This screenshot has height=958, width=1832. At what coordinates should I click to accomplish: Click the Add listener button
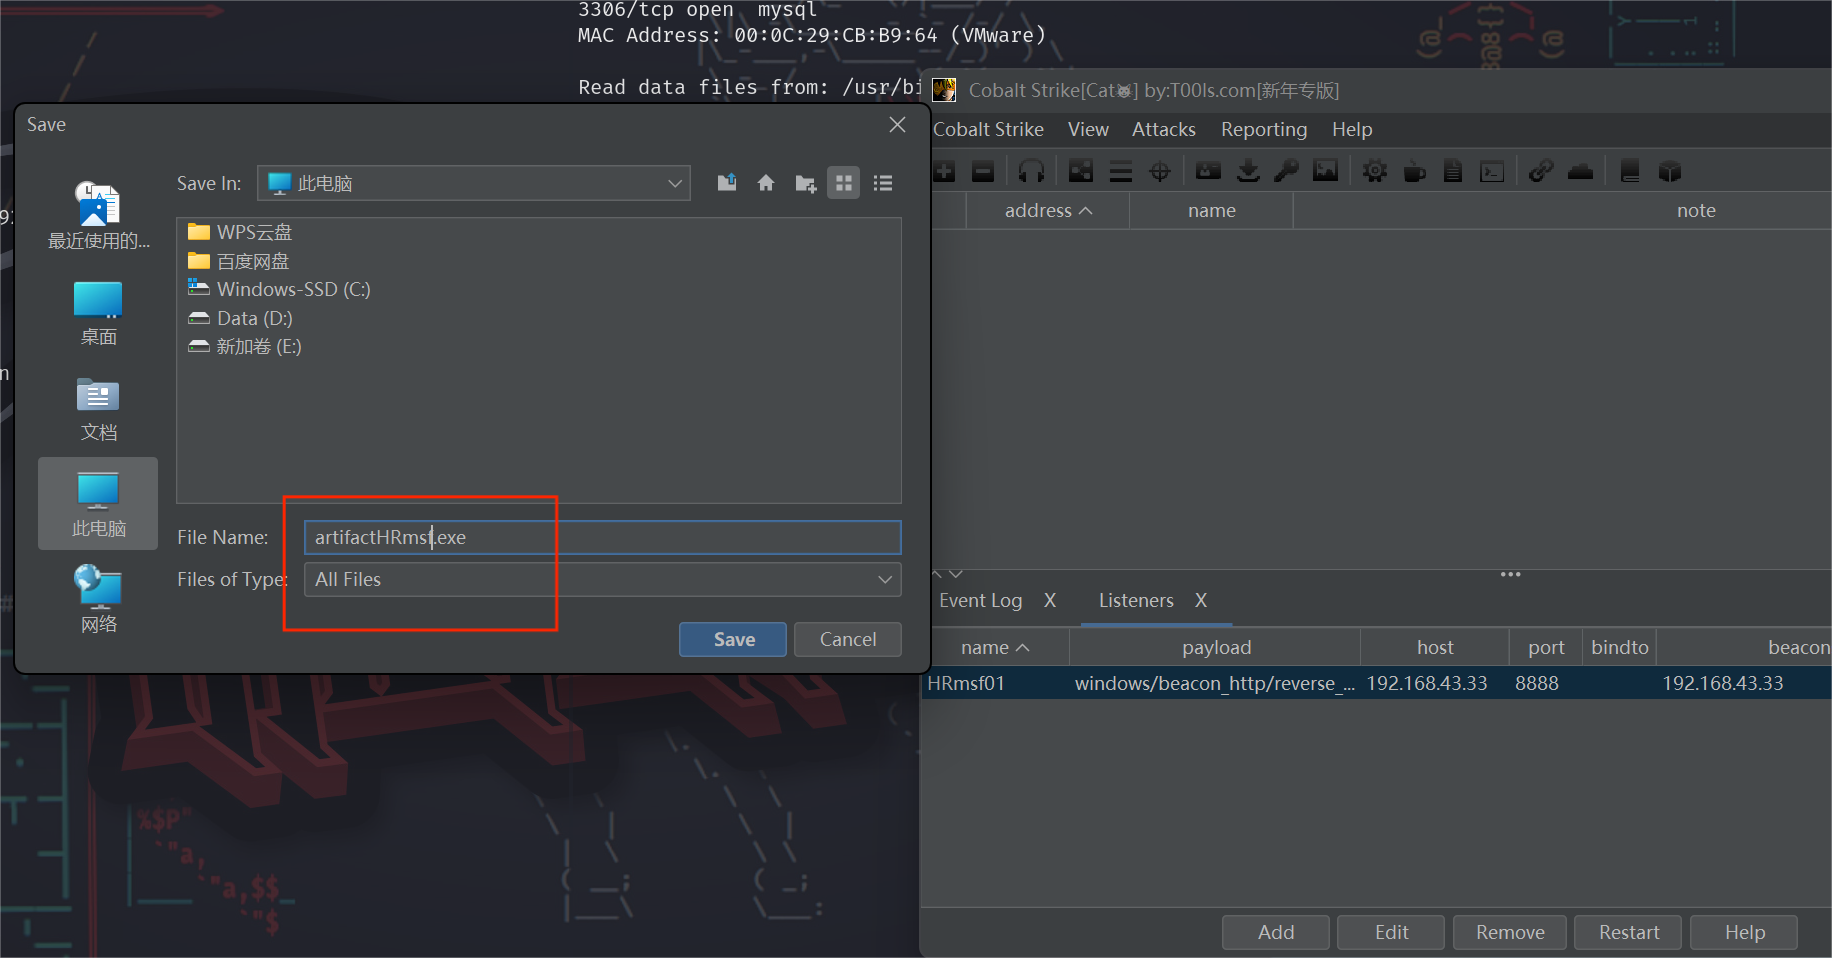[1276, 933]
